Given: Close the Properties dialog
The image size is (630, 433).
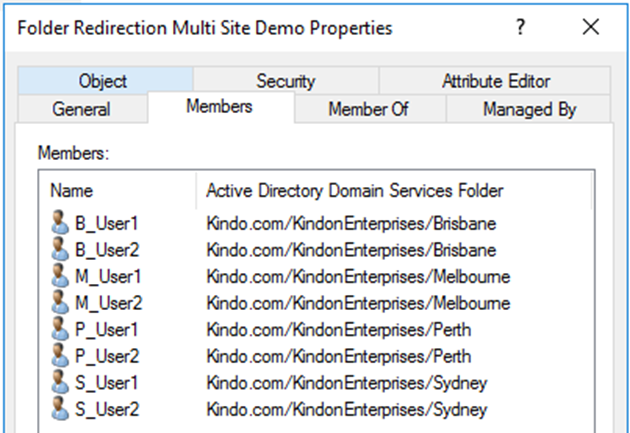Looking at the screenshot, I should pos(591,27).
